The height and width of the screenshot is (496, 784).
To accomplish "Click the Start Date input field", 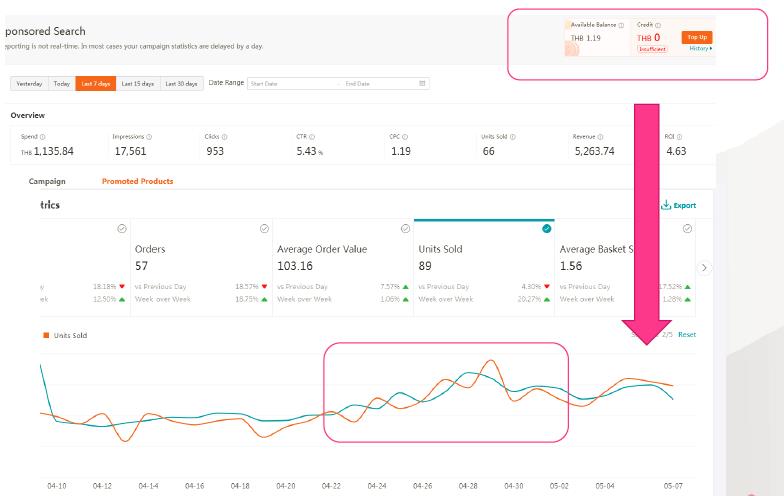I will 290,83.
